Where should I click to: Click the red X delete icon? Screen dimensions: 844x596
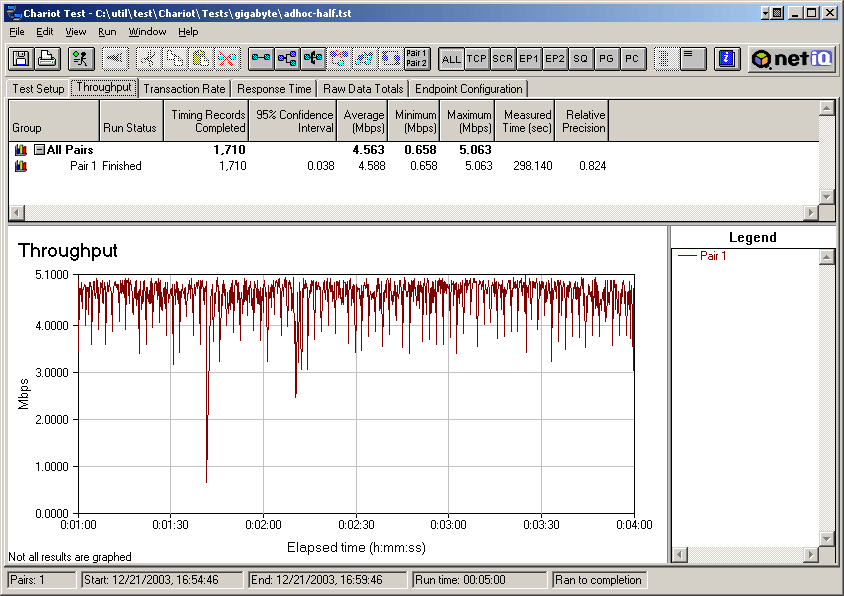[x=227, y=59]
